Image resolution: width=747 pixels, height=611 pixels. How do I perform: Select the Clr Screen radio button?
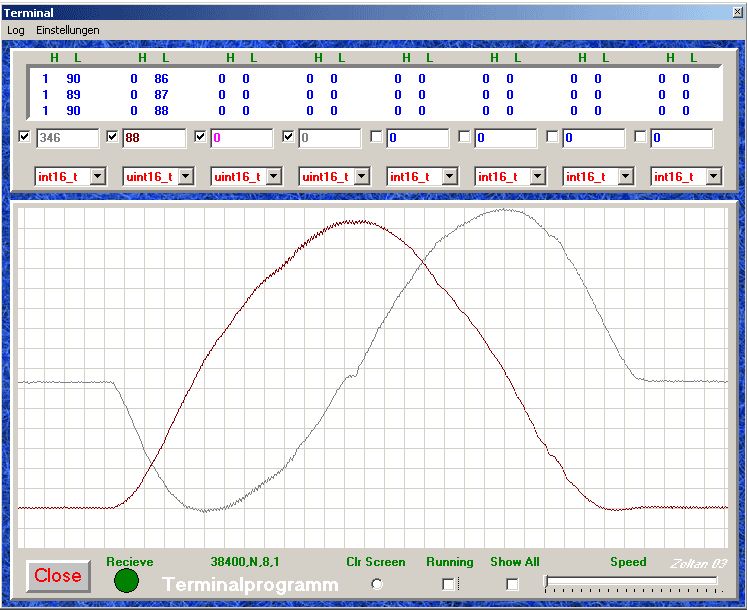tap(376, 584)
